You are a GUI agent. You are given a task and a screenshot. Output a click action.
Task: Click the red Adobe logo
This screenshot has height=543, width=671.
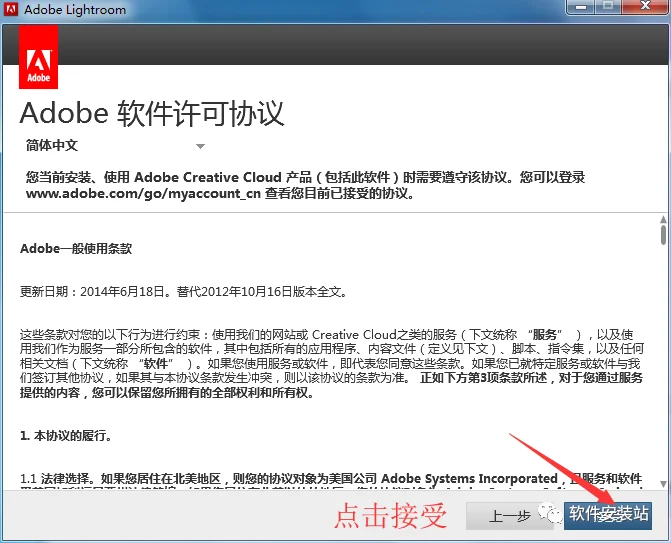click(39, 57)
